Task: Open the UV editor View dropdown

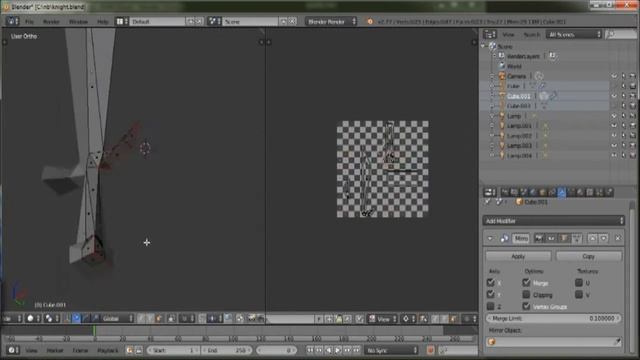Action: click(x=383, y=319)
